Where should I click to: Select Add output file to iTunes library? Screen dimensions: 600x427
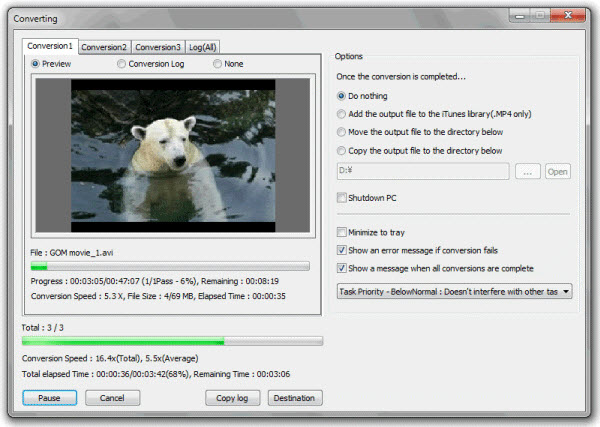tap(343, 114)
